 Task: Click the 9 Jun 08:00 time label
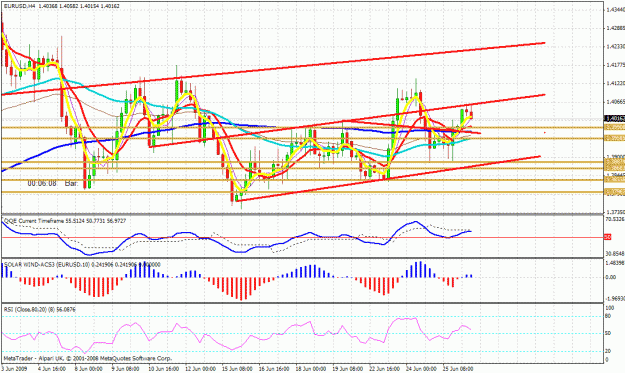tap(125, 369)
